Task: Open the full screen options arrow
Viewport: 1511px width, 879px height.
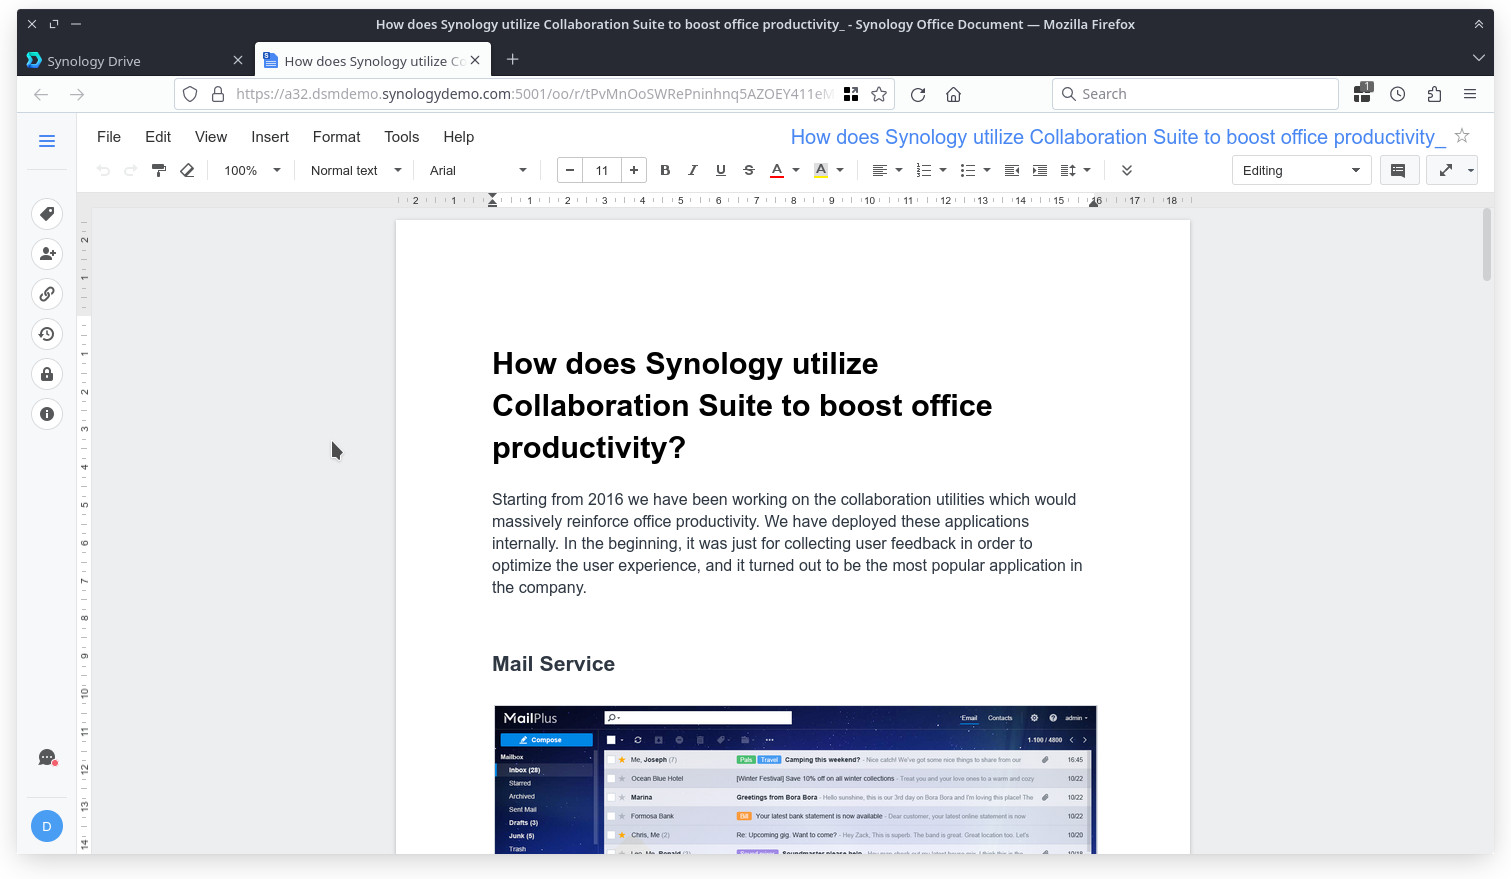Action: (1471, 170)
